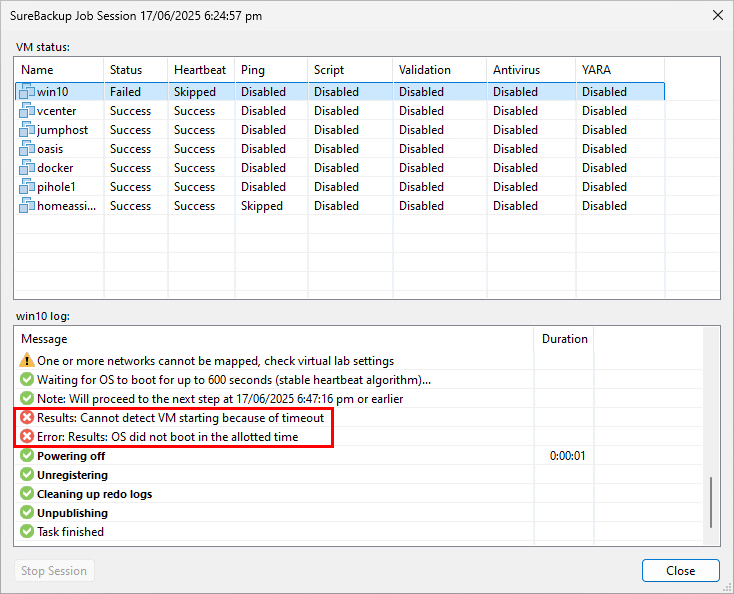This screenshot has width=734, height=594.
Task: Close the dialog with the X button
Action: click(x=716, y=15)
